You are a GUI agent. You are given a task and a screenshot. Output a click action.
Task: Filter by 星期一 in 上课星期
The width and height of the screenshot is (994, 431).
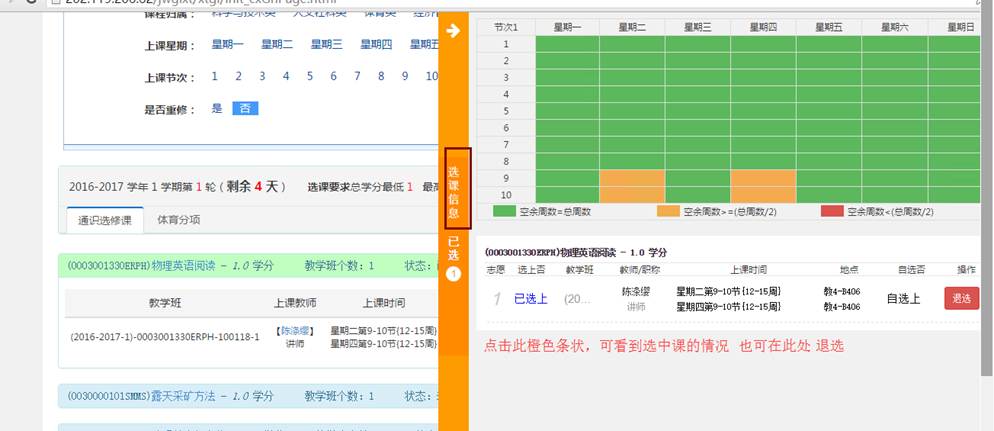click(x=227, y=44)
